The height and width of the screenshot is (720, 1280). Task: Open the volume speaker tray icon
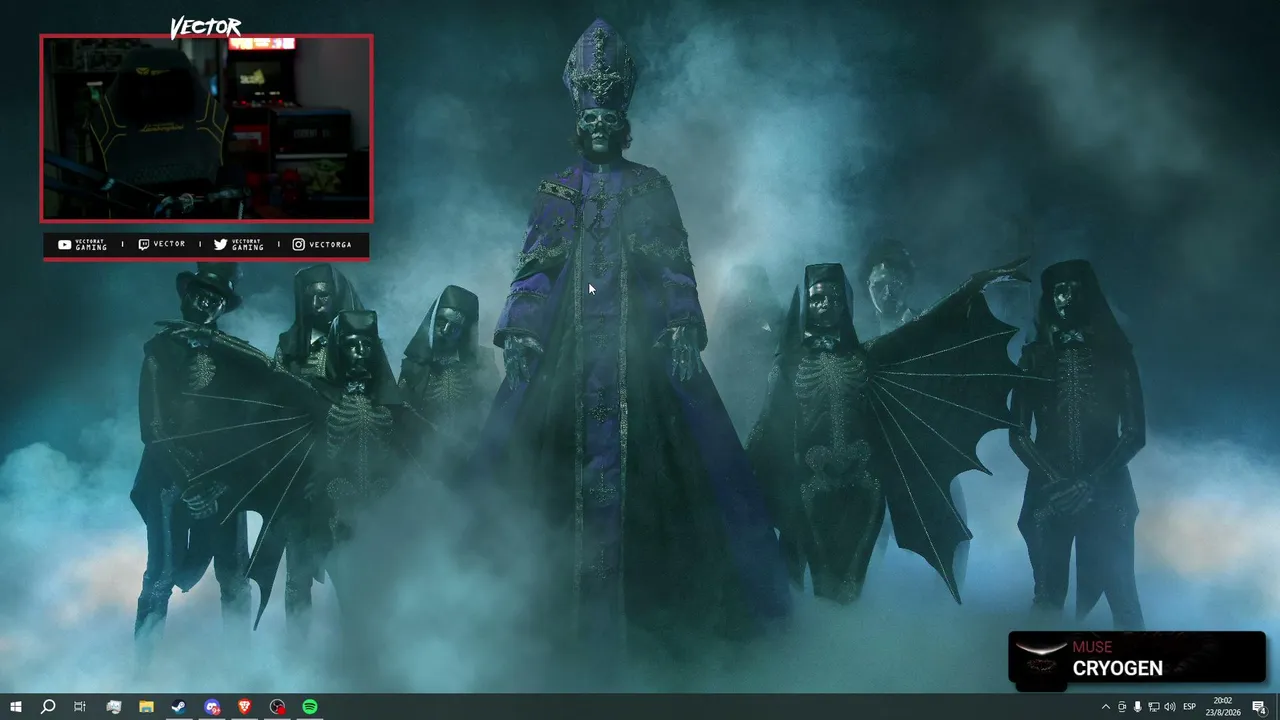click(1169, 707)
